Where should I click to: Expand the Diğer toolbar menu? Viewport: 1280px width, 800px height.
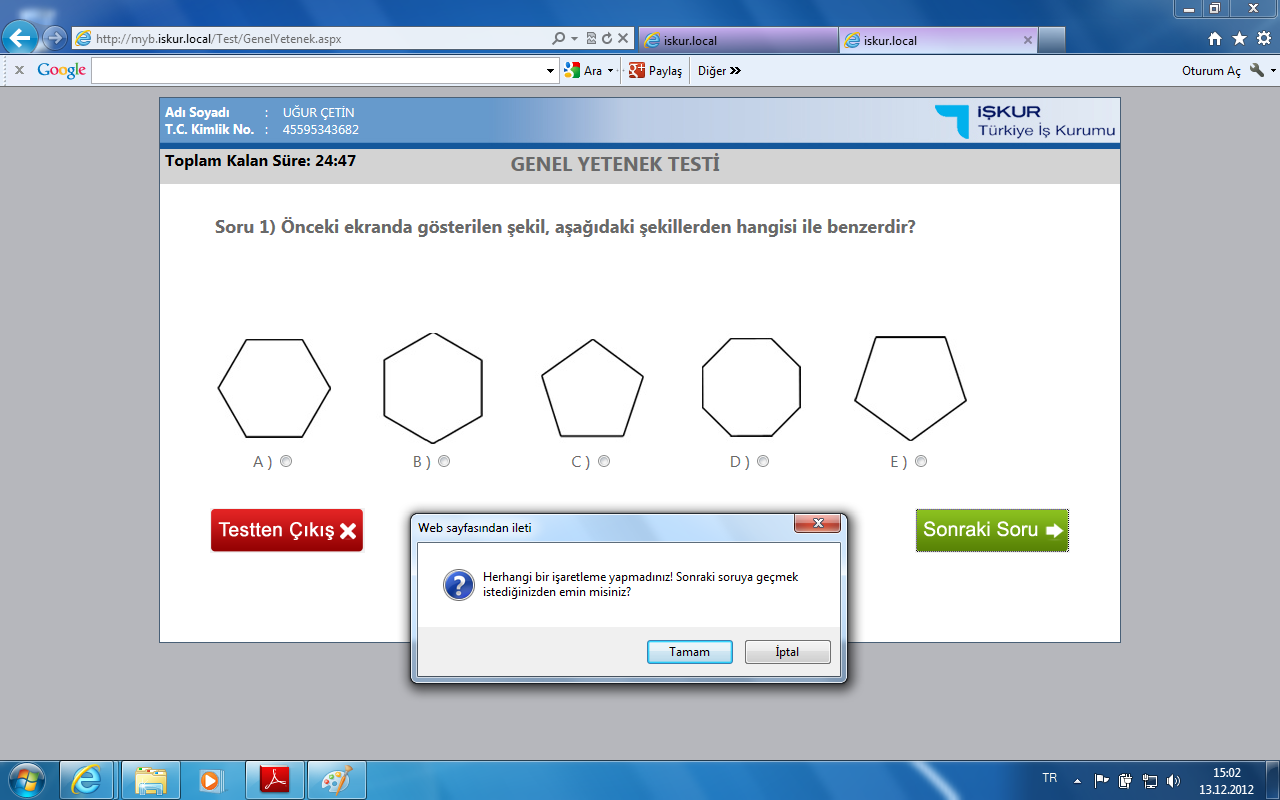tap(719, 71)
